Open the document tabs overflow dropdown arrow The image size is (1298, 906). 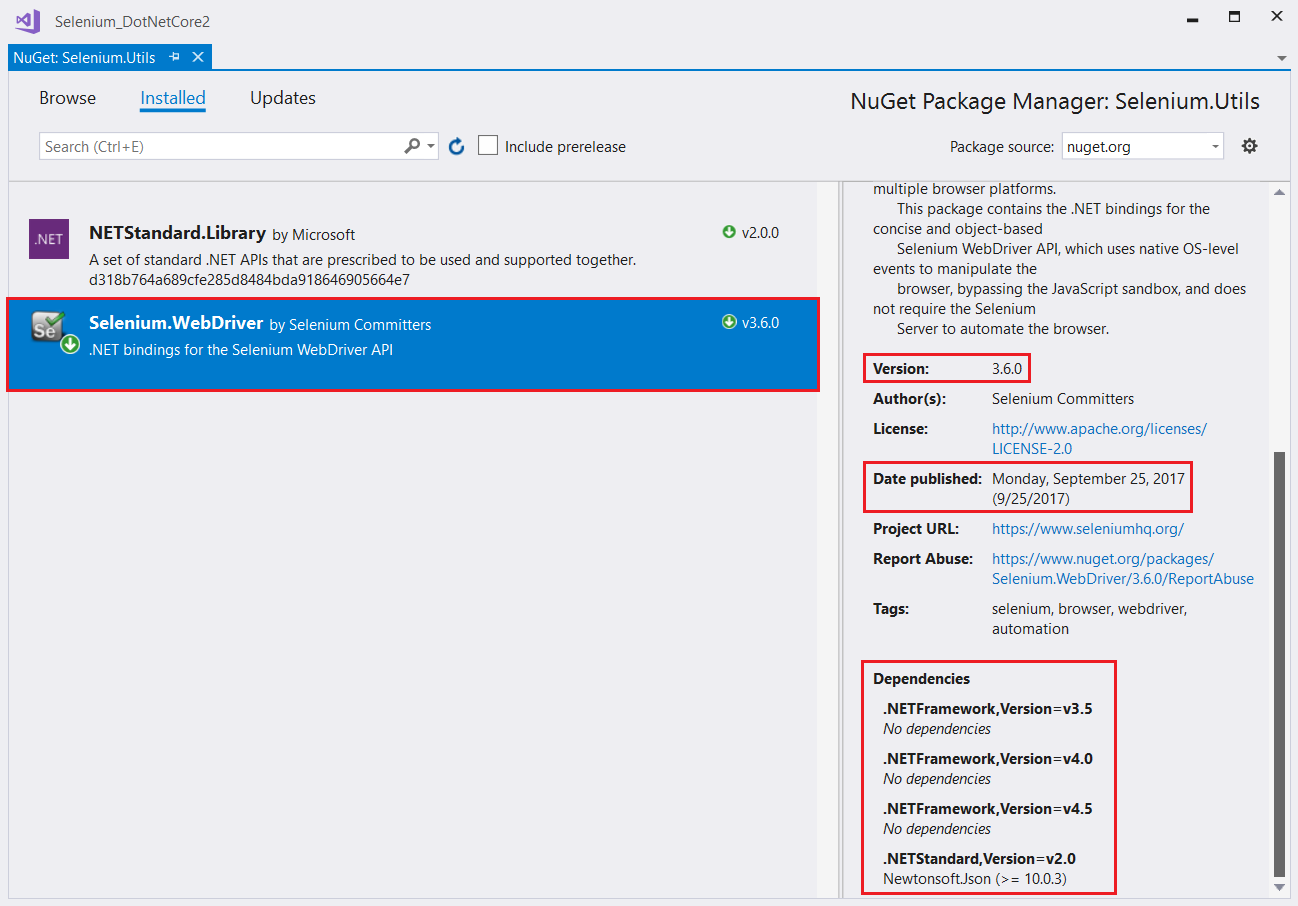pos(1282,58)
